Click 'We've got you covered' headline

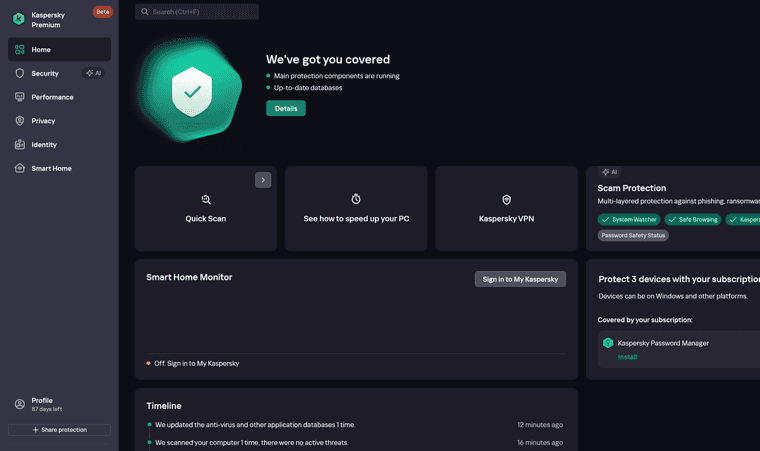point(328,60)
